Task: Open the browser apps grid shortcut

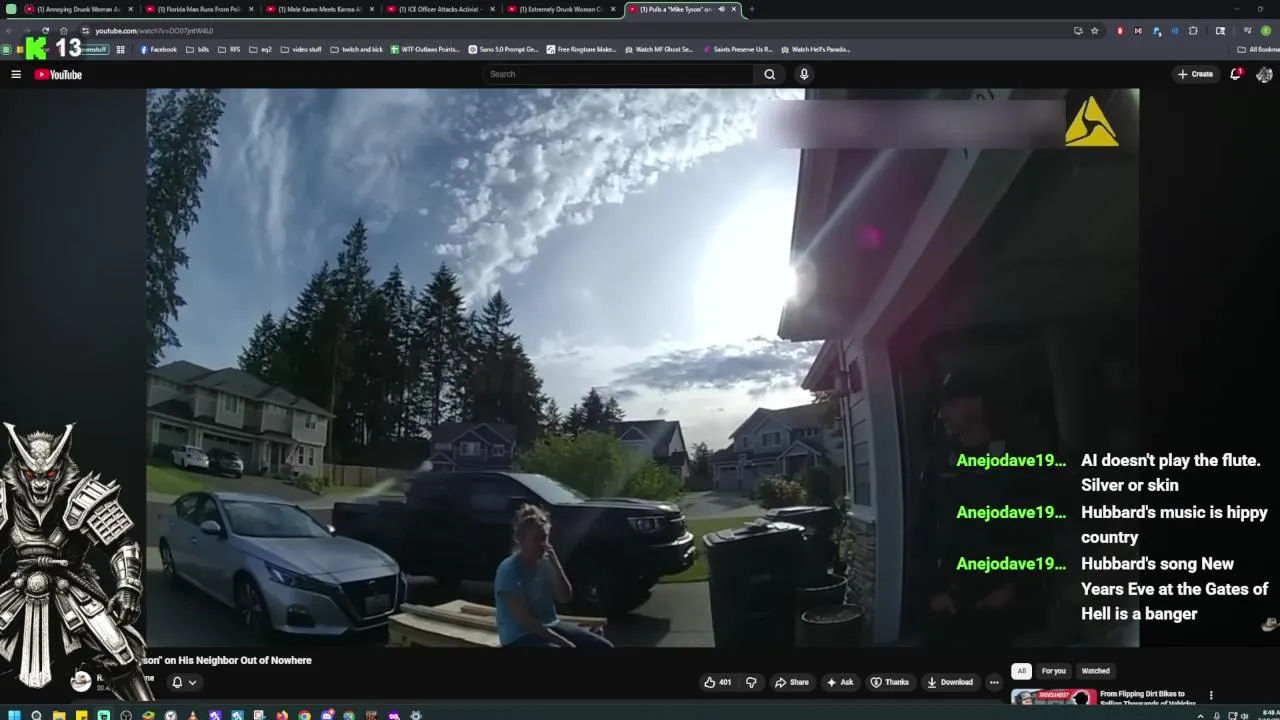Action: coord(121,49)
